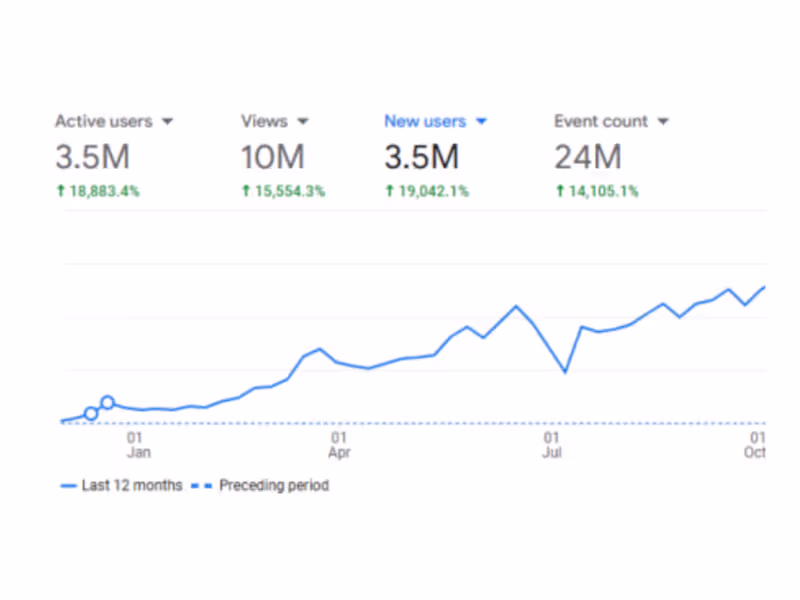800x600 pixels.
Task: Click the green 14,105.1% growth indicator
Action: (x=596, y=191)
